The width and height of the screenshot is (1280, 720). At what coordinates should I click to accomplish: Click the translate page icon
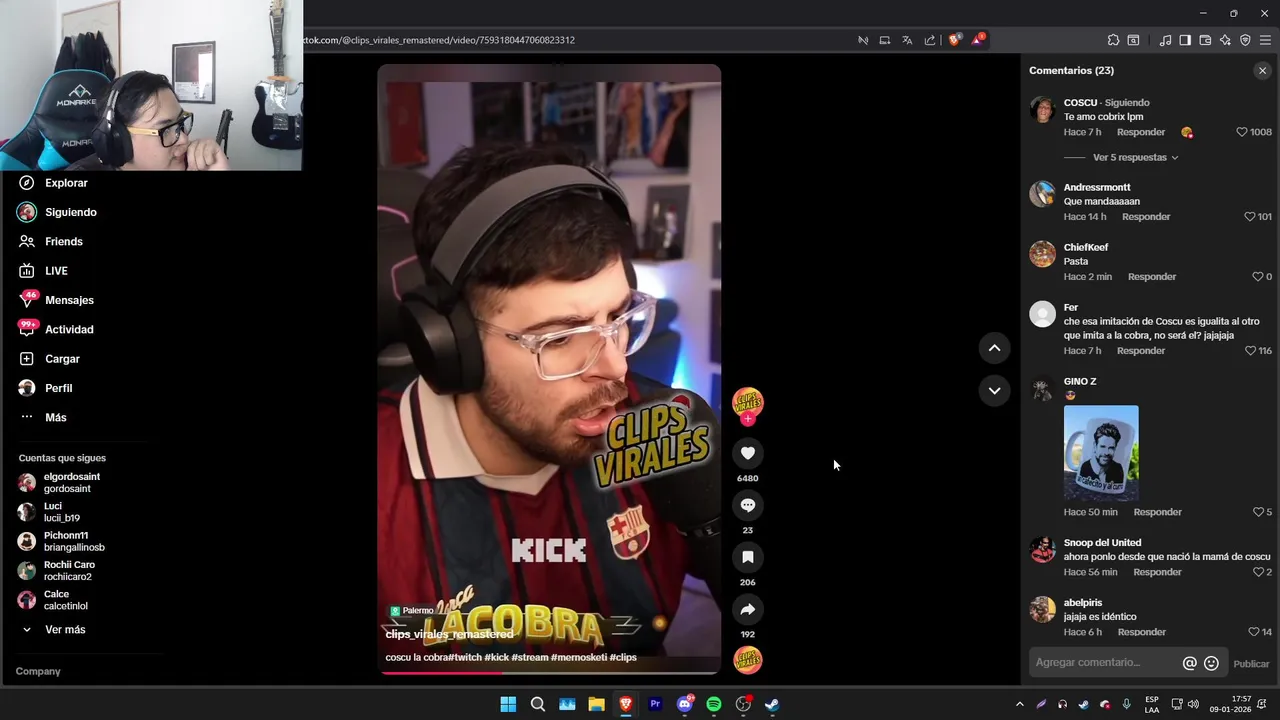907,40
